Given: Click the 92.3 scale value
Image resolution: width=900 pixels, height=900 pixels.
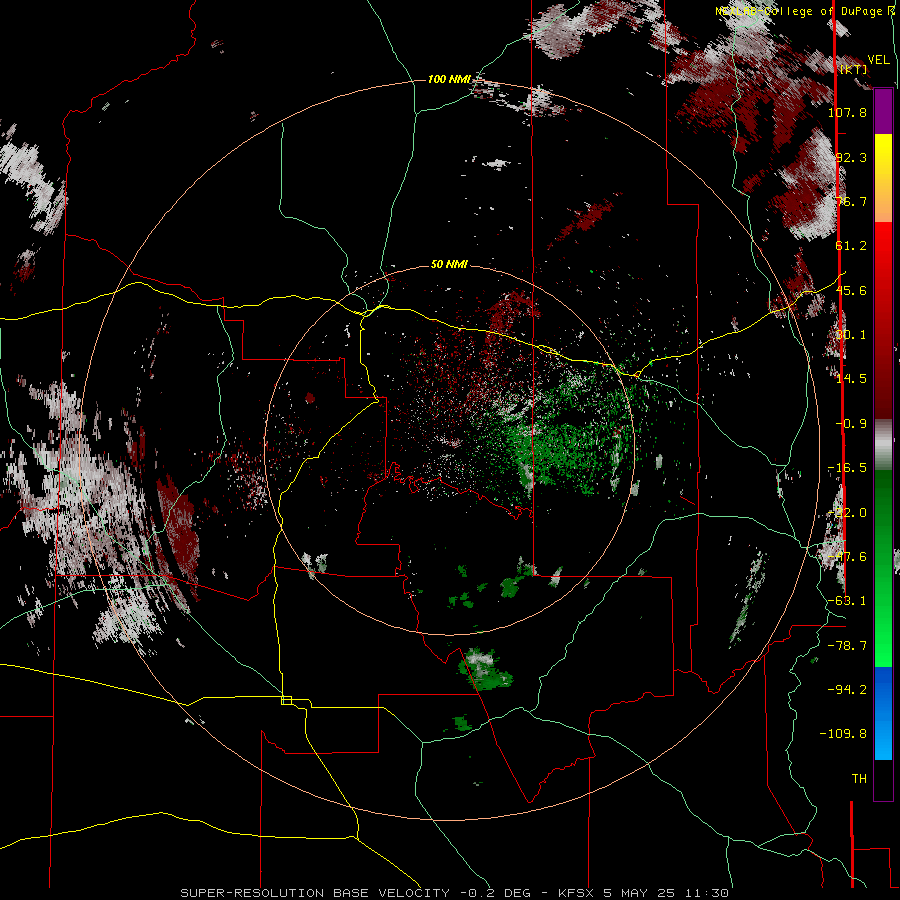Looking at the screenshot, I should pos(851,157).
